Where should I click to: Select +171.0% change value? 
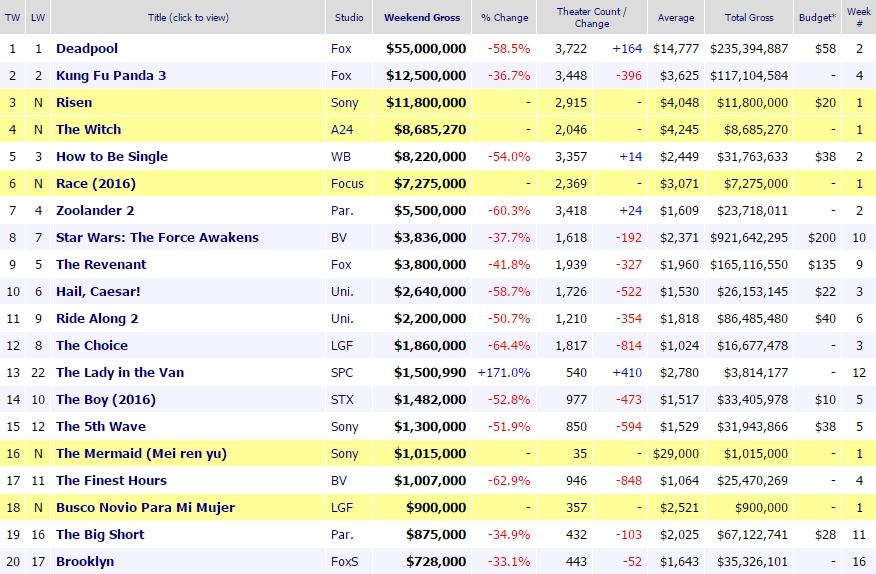click(x=503, y=372)
